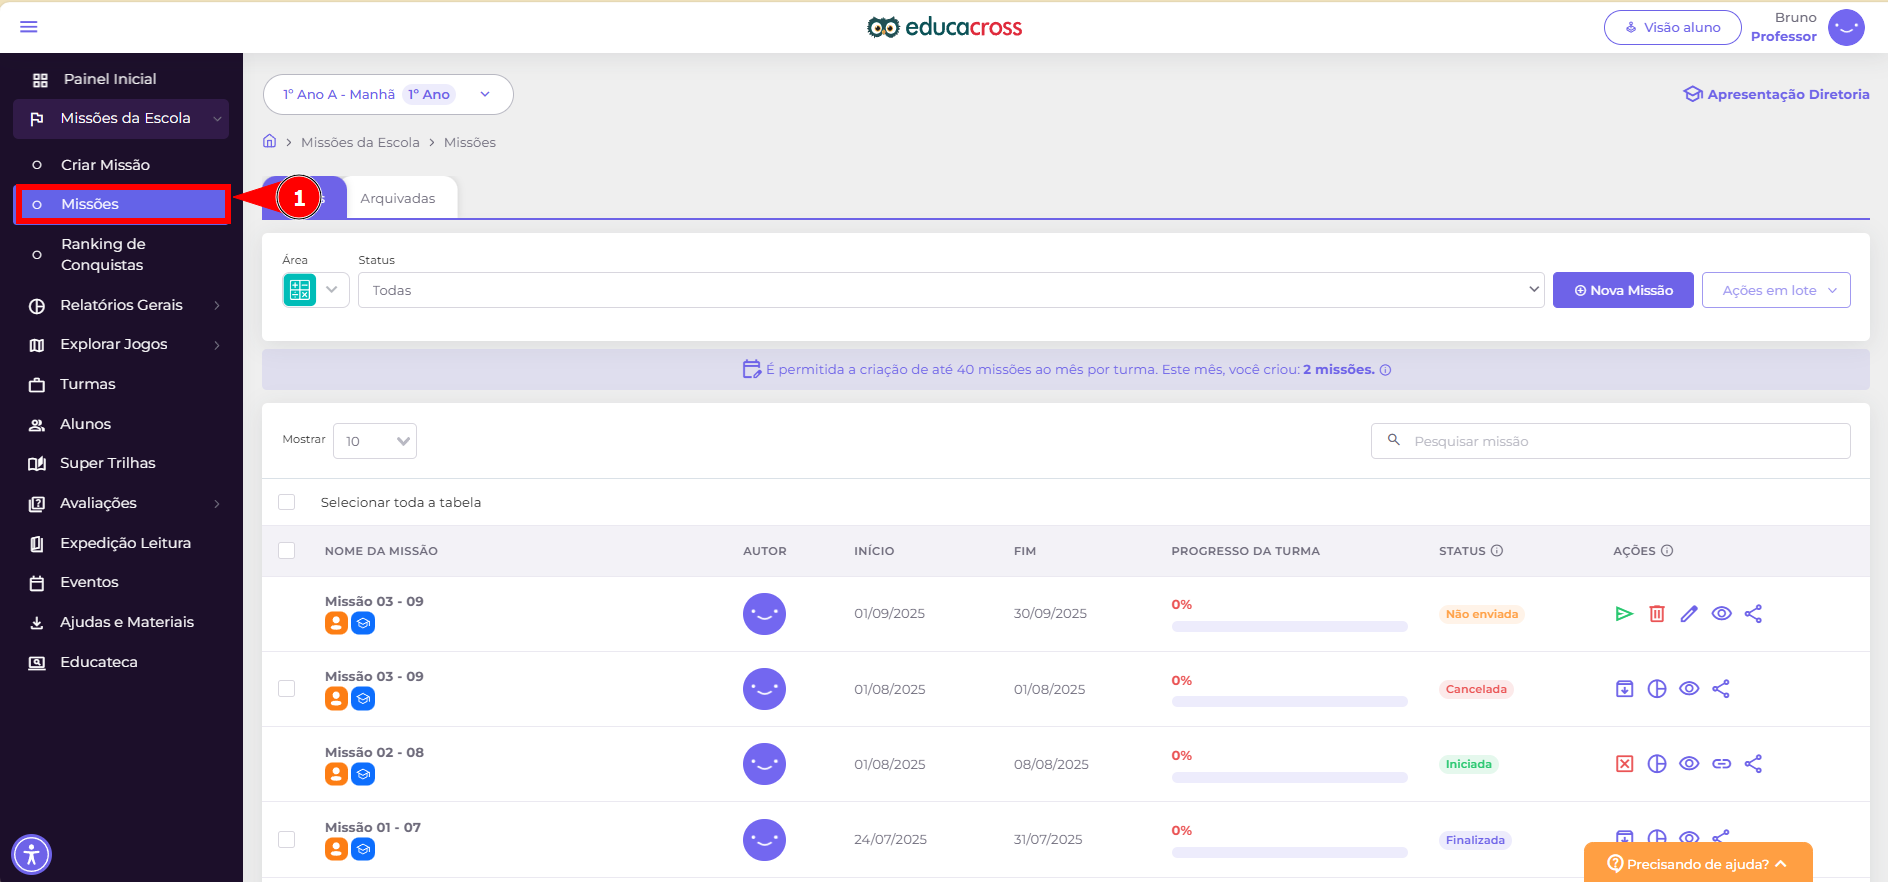Select the Cancelada Missão 03 - 09 checkbox
The height and width of the screenshot is (882, 1888).
tap(287, 689)
